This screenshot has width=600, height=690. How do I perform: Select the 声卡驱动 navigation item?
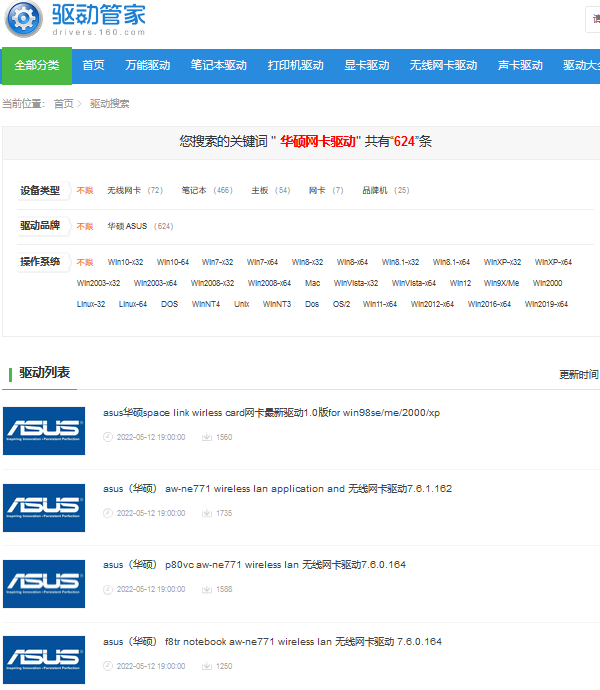[x=520, y=65]
